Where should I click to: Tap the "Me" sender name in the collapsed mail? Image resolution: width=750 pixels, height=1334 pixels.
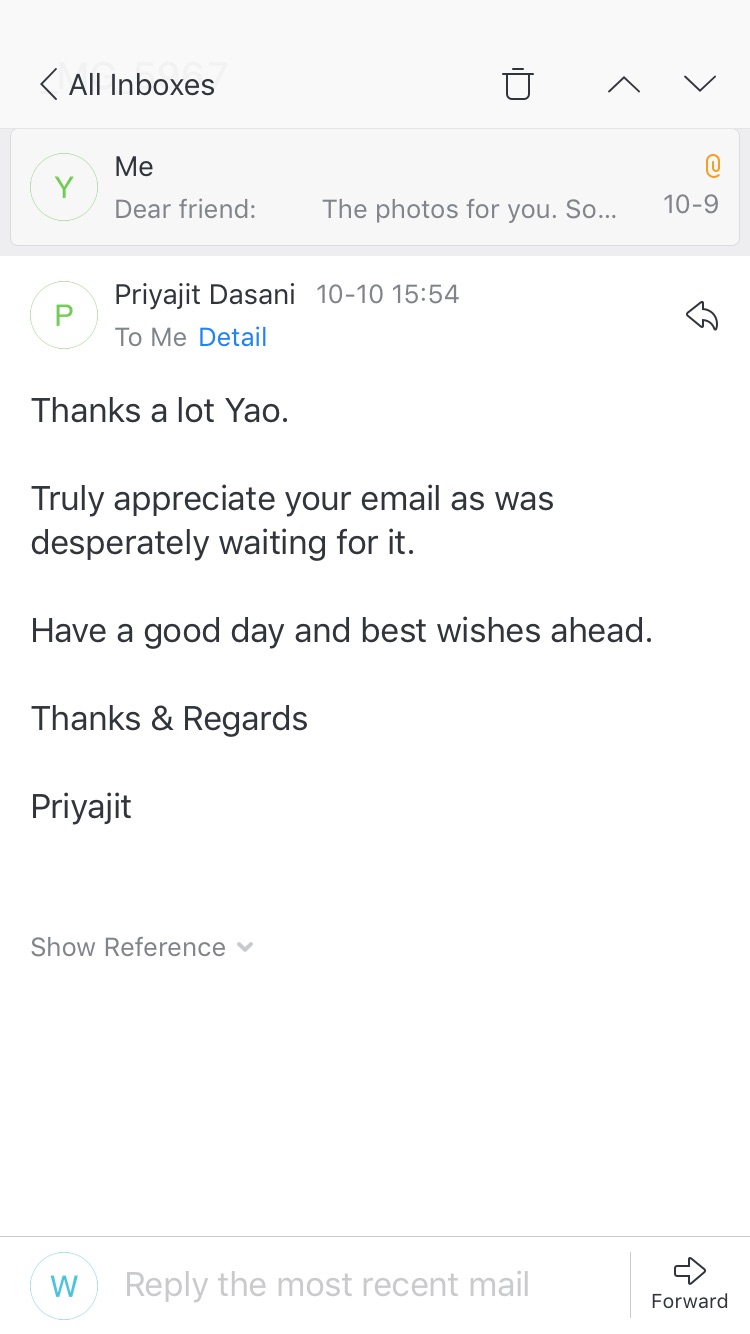pos(134,166)
